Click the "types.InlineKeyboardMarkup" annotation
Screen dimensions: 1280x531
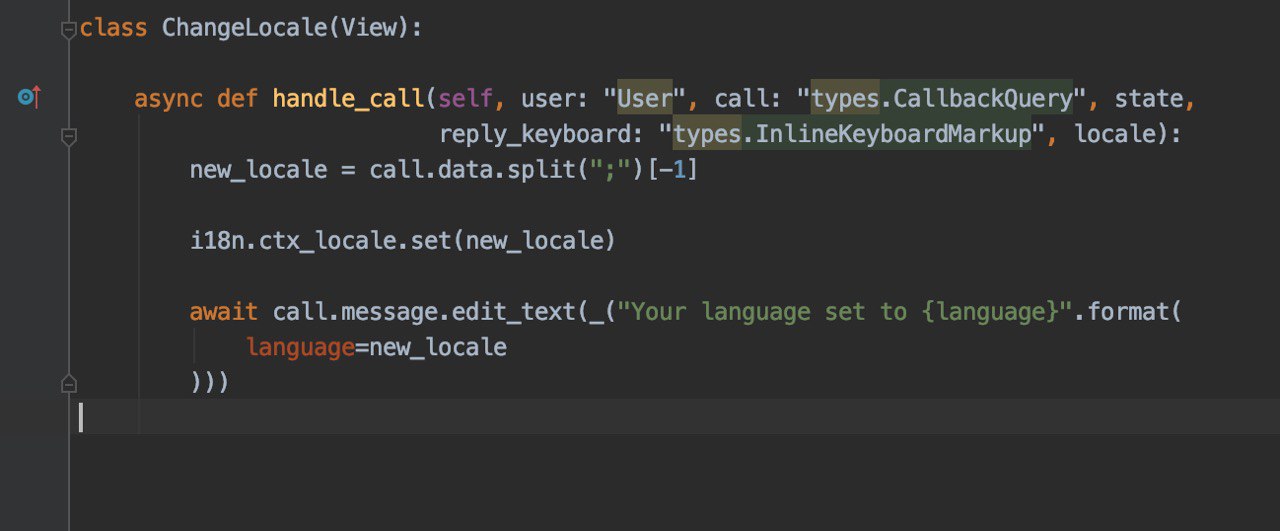click(852, 135)
